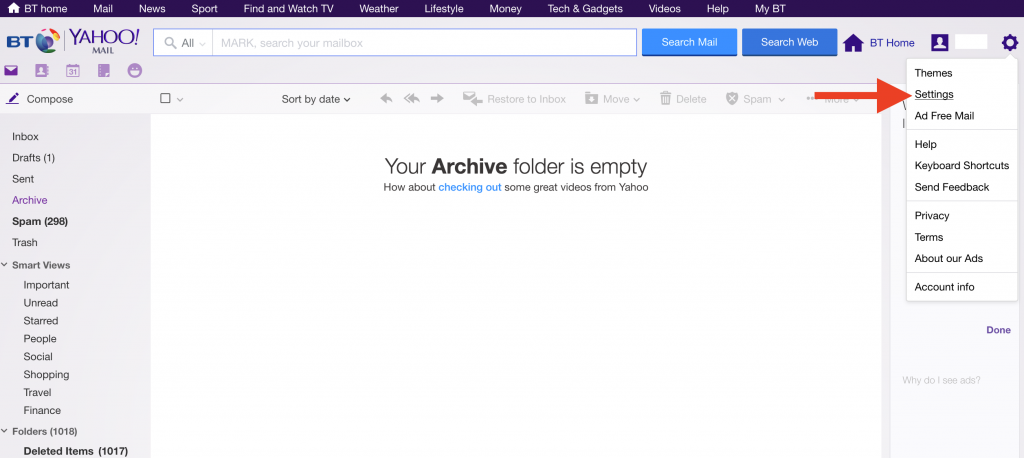Choose Ad Free Mail from the menu
The width and height of the screenshot is (1024, 458).
944,116
